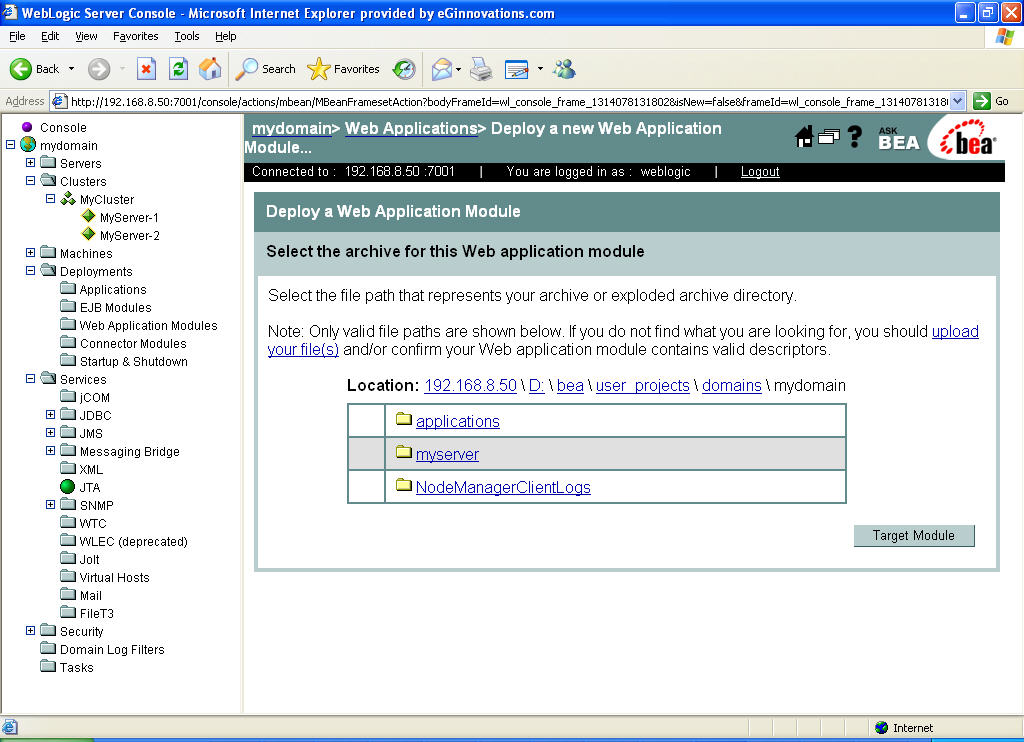The width and height of the screenshot is (1024, 742).
Task: Collapse the MyCluster tree node
Action: pyautogui.click(x=50, y=199)
